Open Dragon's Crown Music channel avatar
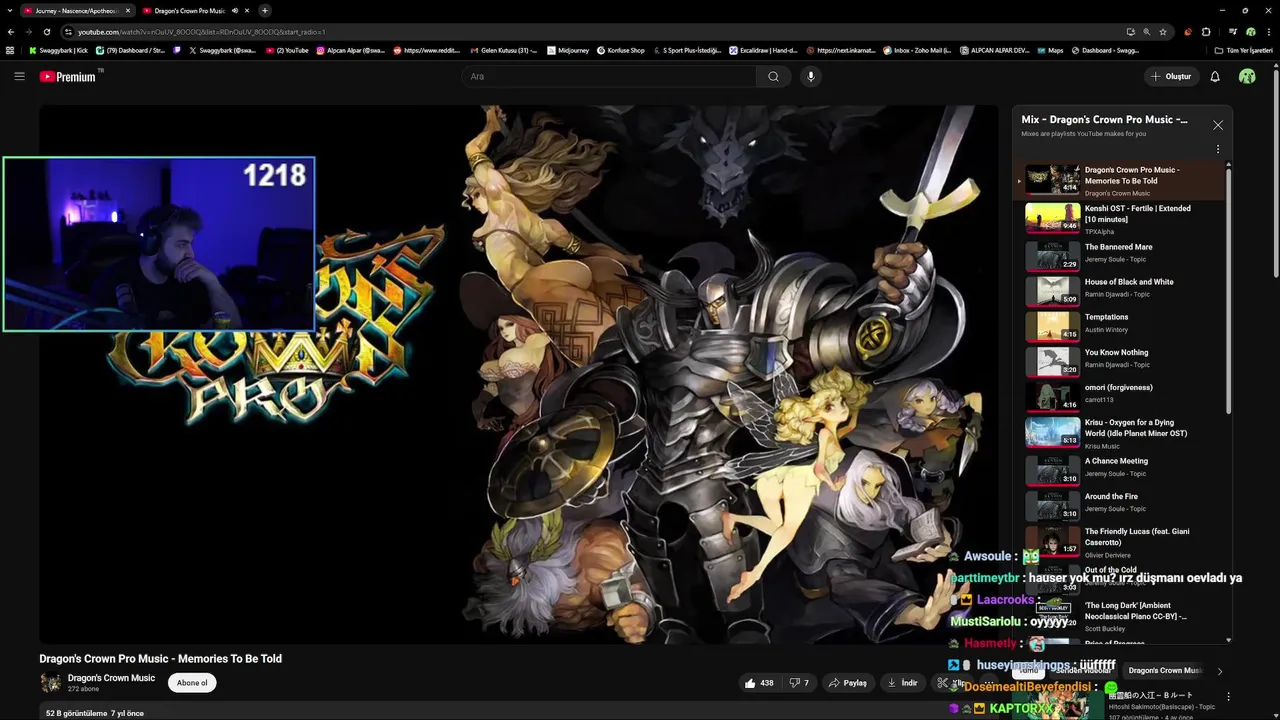1280x720 pixels. tap(50, 683)
